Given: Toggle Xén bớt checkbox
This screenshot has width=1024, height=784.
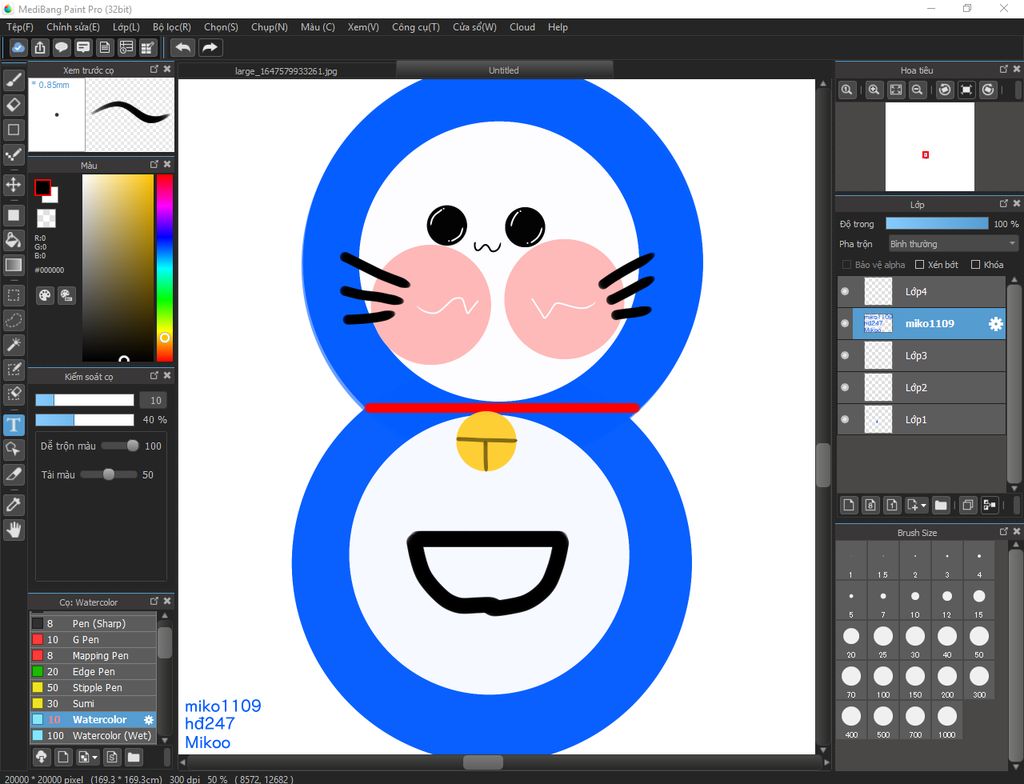Looking at the screenshot, I should click(920, 265).
